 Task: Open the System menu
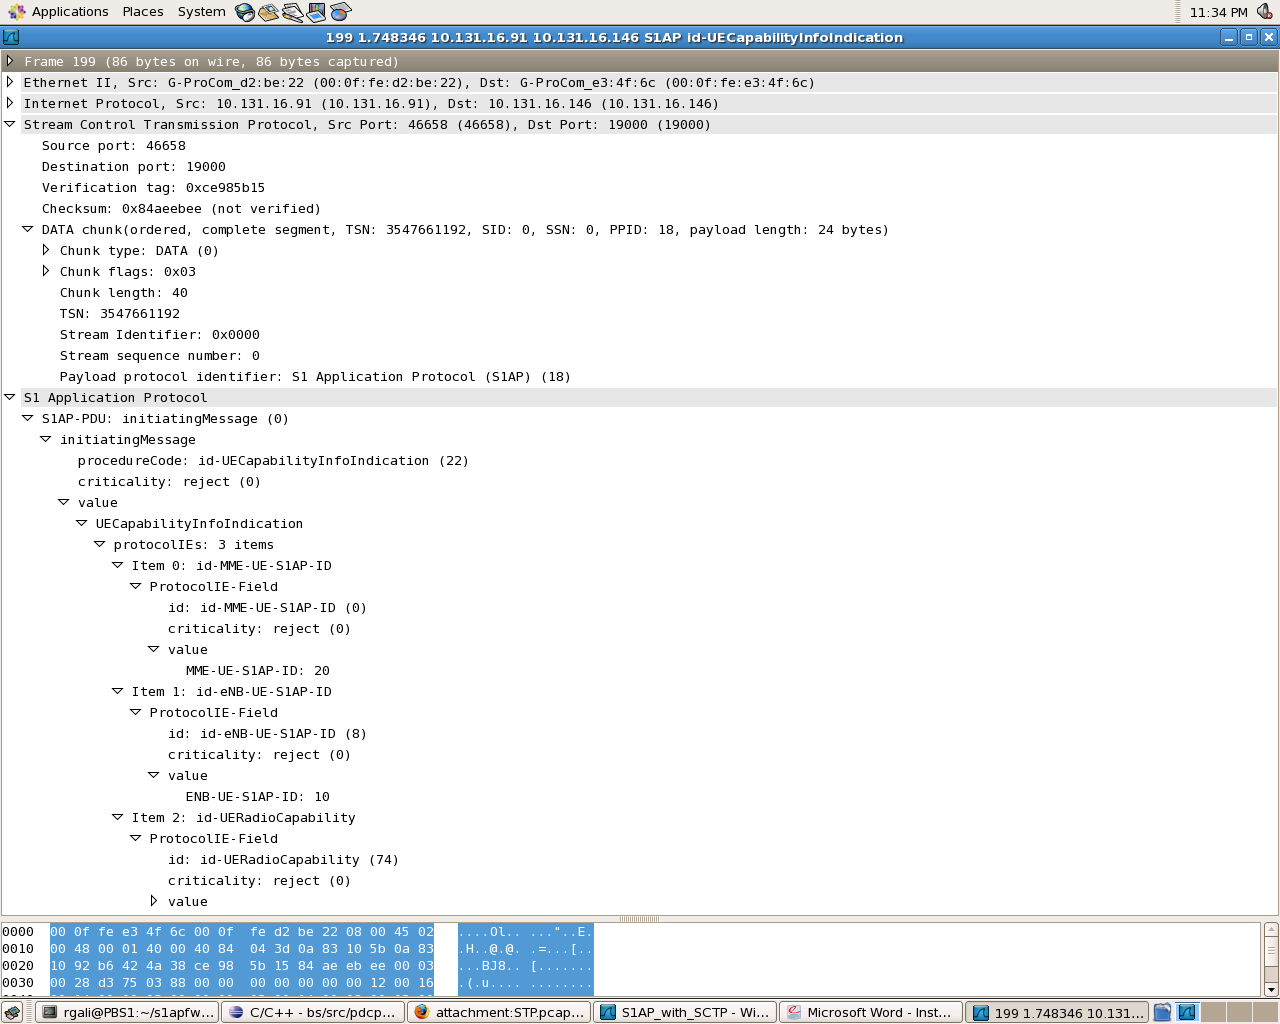201,12
